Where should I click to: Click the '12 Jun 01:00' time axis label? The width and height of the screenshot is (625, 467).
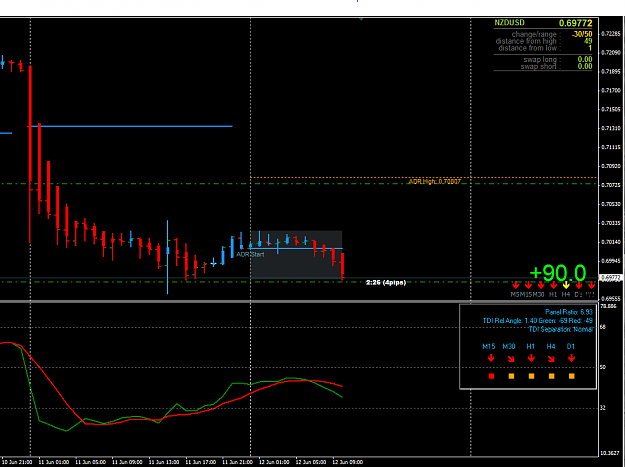pyautogui.click(x=274, y=462)
